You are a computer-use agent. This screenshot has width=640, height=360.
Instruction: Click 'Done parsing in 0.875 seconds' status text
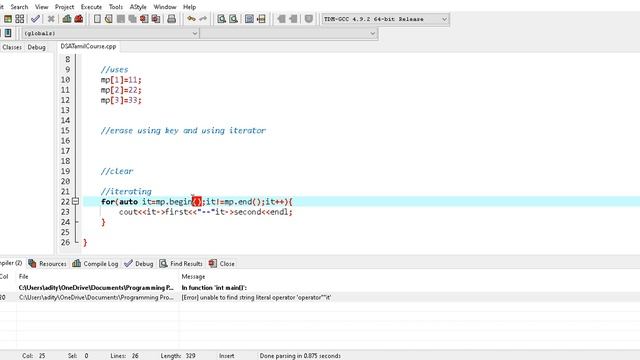point(300,356)
